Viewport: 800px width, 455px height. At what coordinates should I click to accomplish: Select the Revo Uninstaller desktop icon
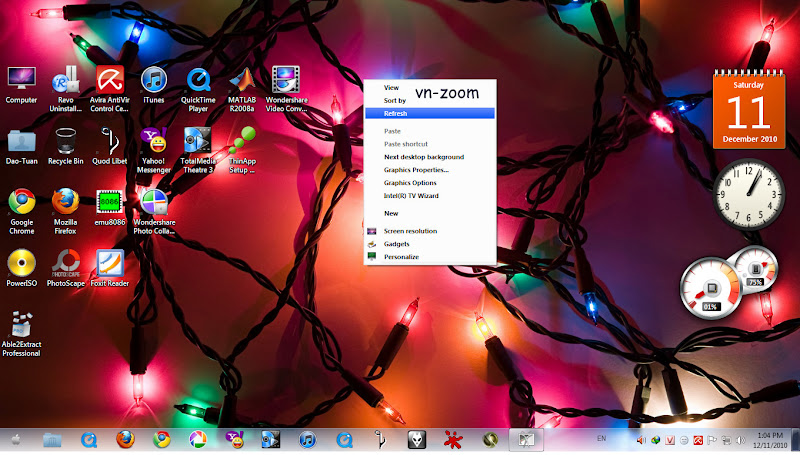[65, 89]
